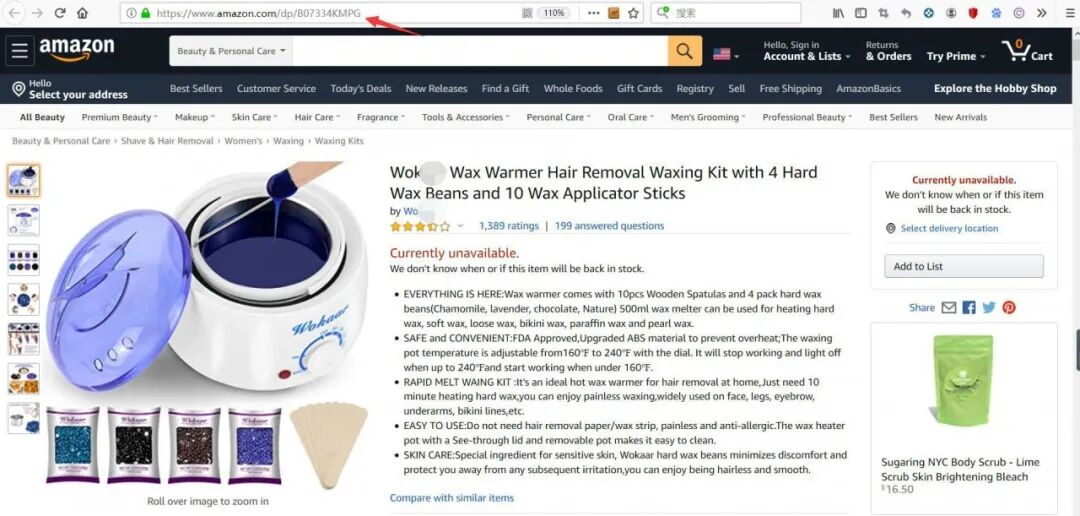Click into the Amazon search text field
Image resolution: width=1080 pixels, height=516 pixels.
[480, 51]
